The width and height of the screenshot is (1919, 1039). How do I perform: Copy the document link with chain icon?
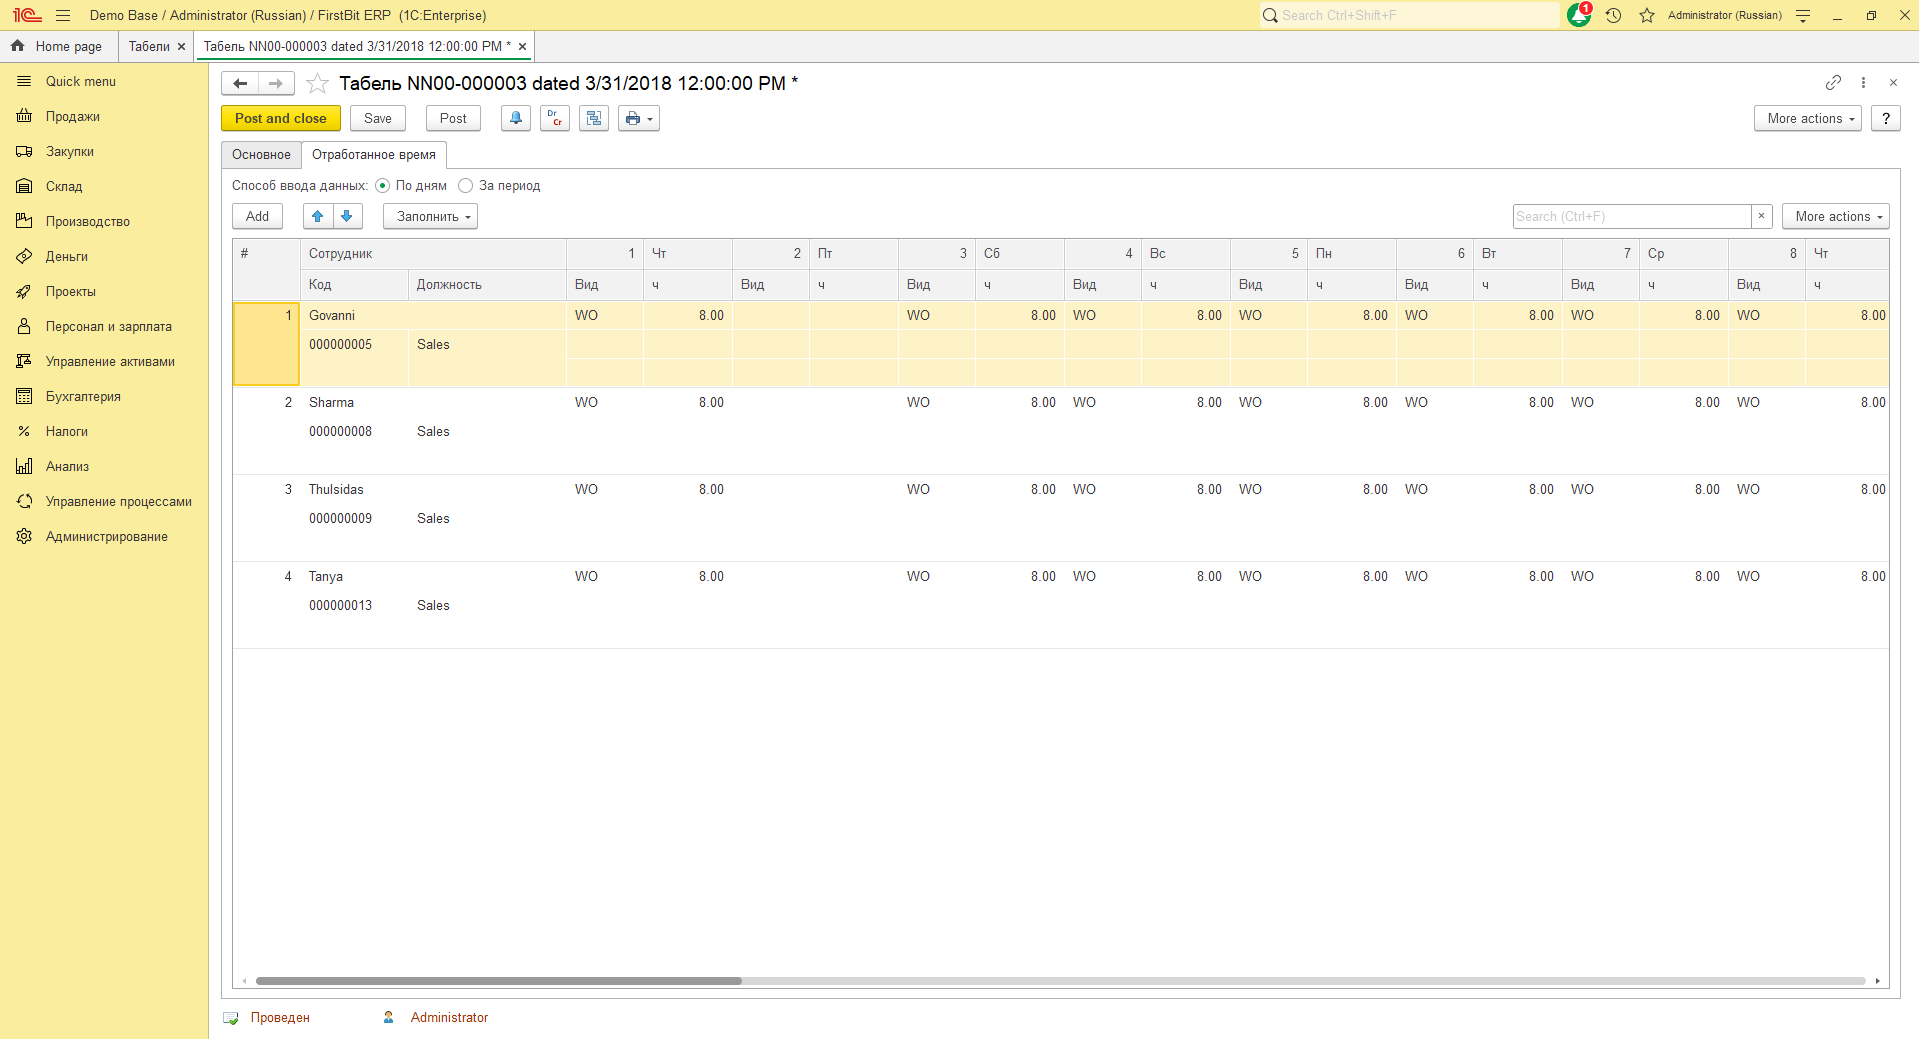[x=1833, y=82]
